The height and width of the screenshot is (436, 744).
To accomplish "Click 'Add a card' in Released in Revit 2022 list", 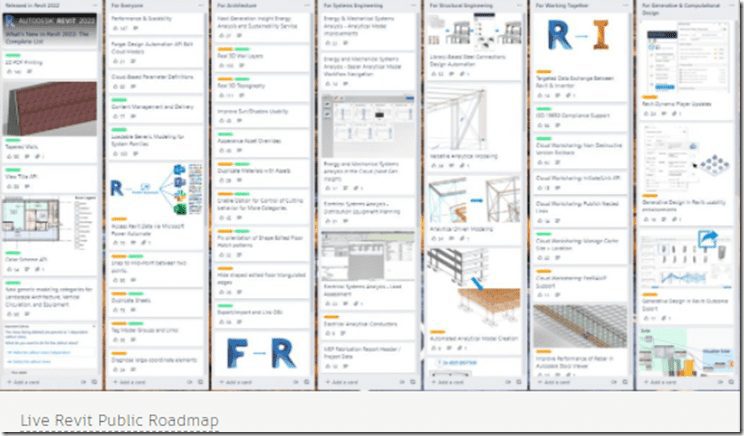I will (25, 382).
